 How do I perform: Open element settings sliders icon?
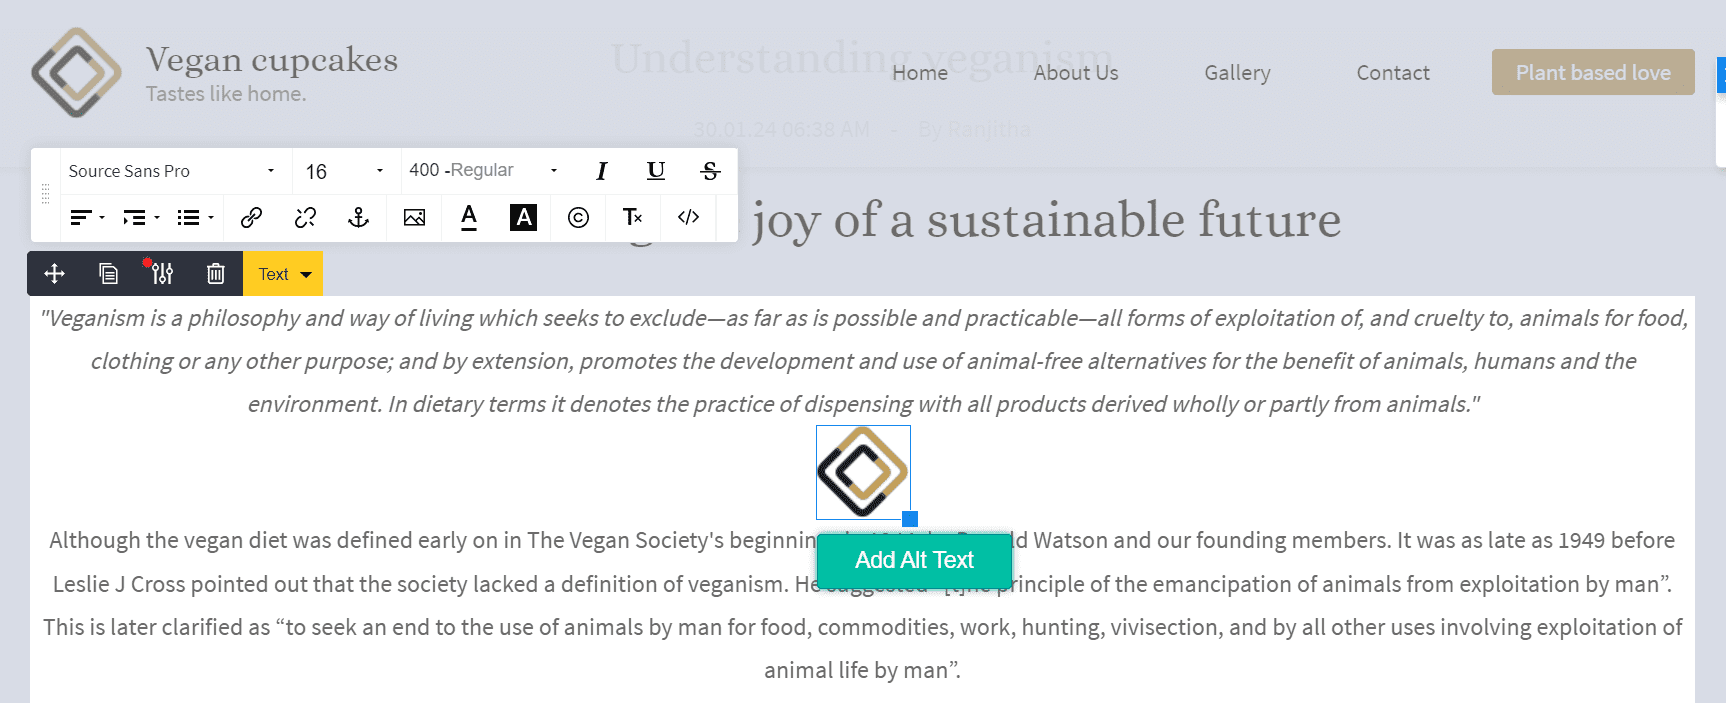pos(161,274)
